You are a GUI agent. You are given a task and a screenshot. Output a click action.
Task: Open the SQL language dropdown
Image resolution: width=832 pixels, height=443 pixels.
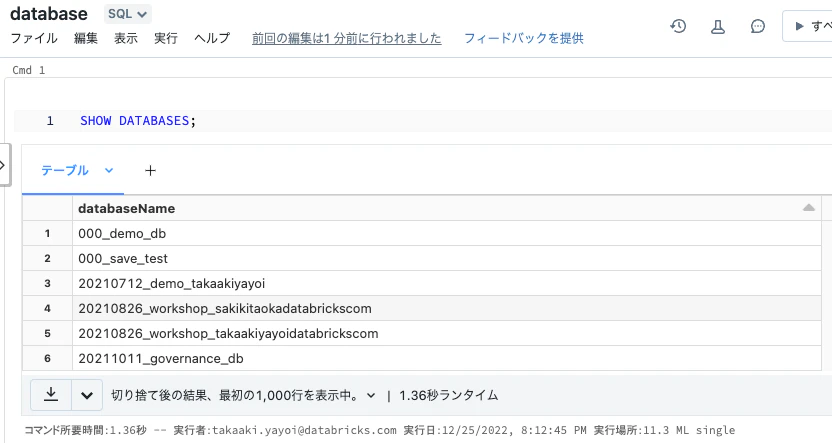127,14
